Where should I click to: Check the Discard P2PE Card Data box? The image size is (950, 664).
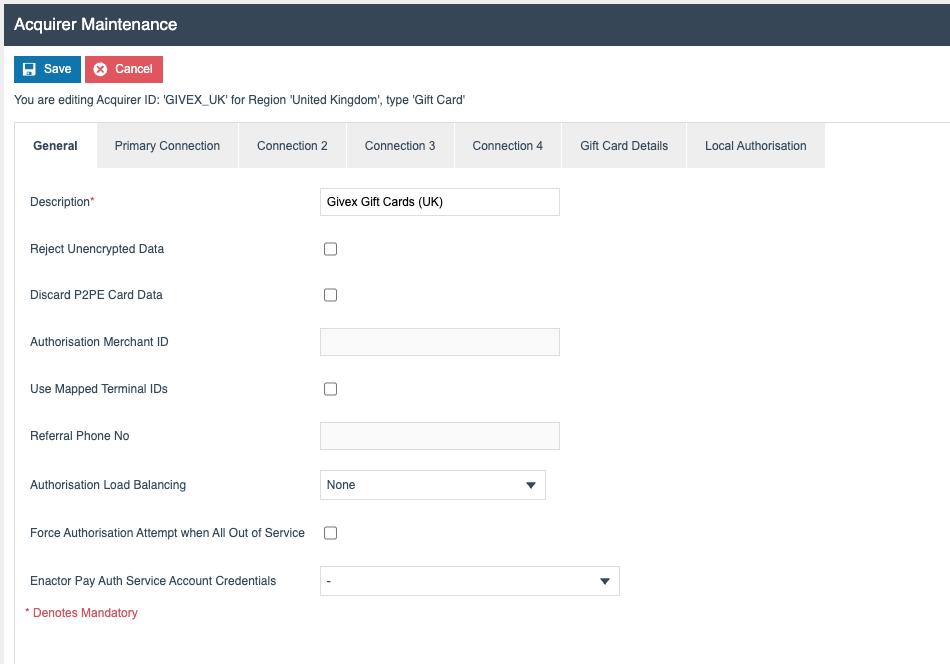click(x=330, y=294)
